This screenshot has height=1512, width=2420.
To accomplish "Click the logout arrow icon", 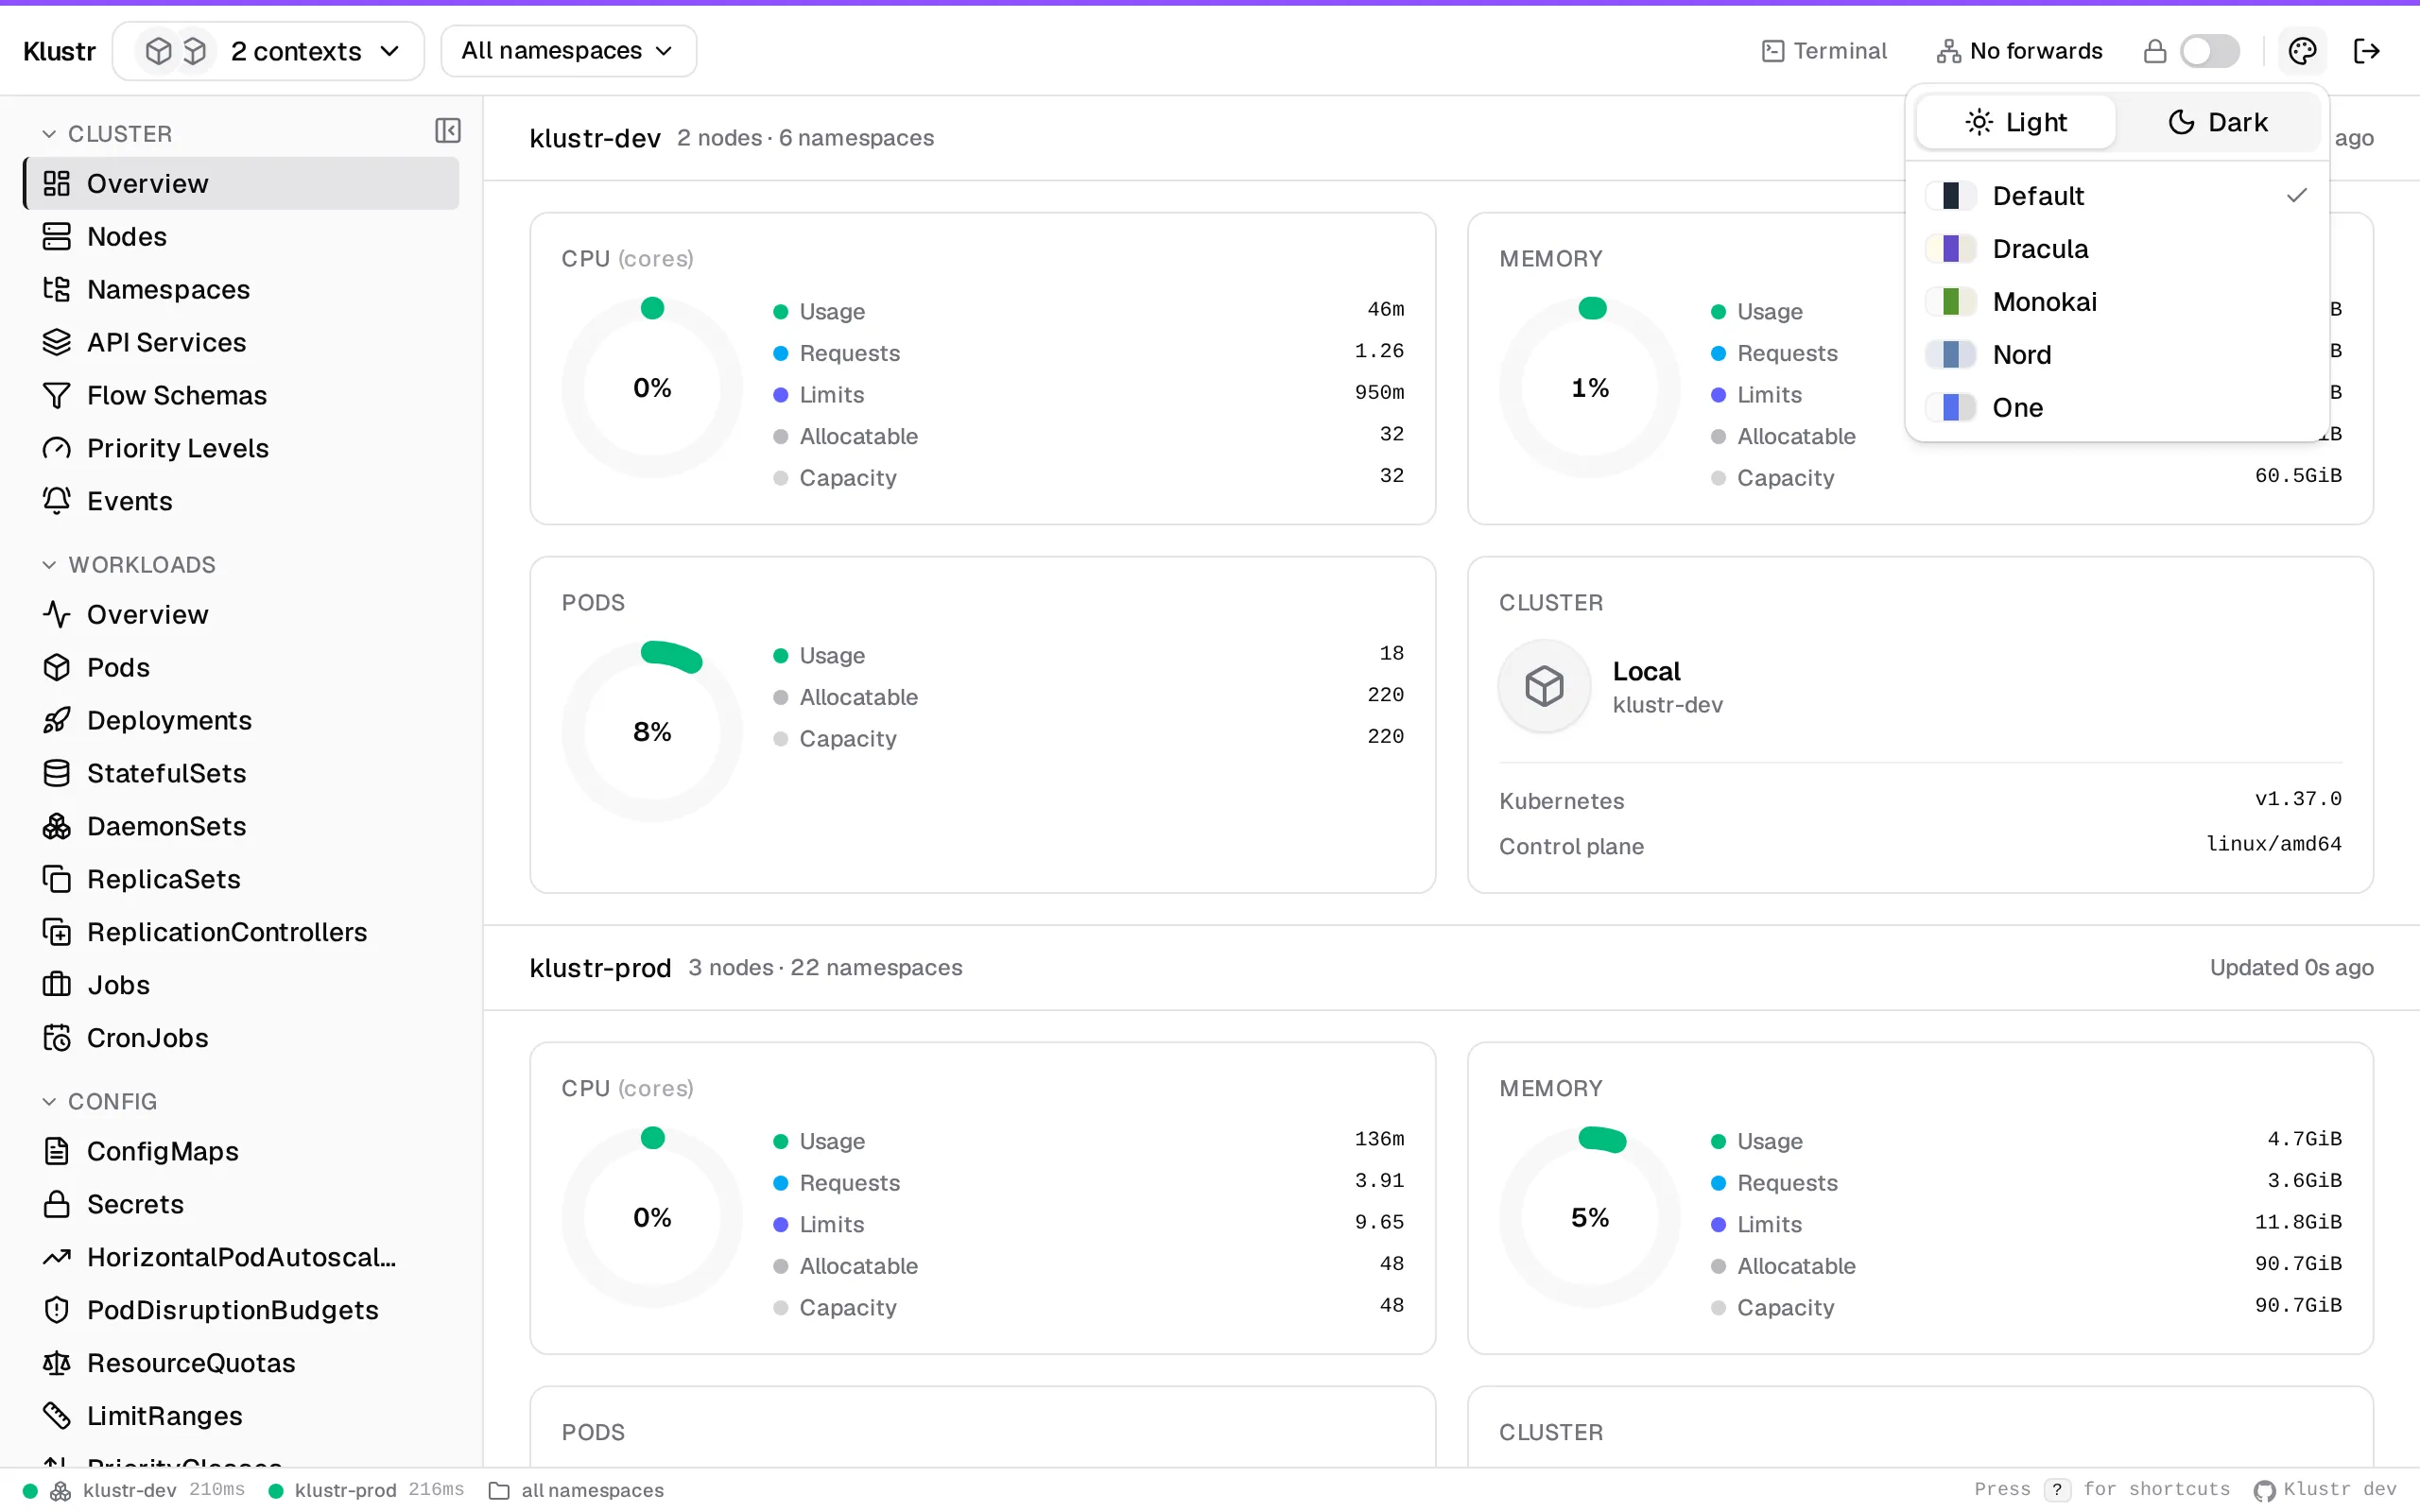I will tap(2367, 51).
